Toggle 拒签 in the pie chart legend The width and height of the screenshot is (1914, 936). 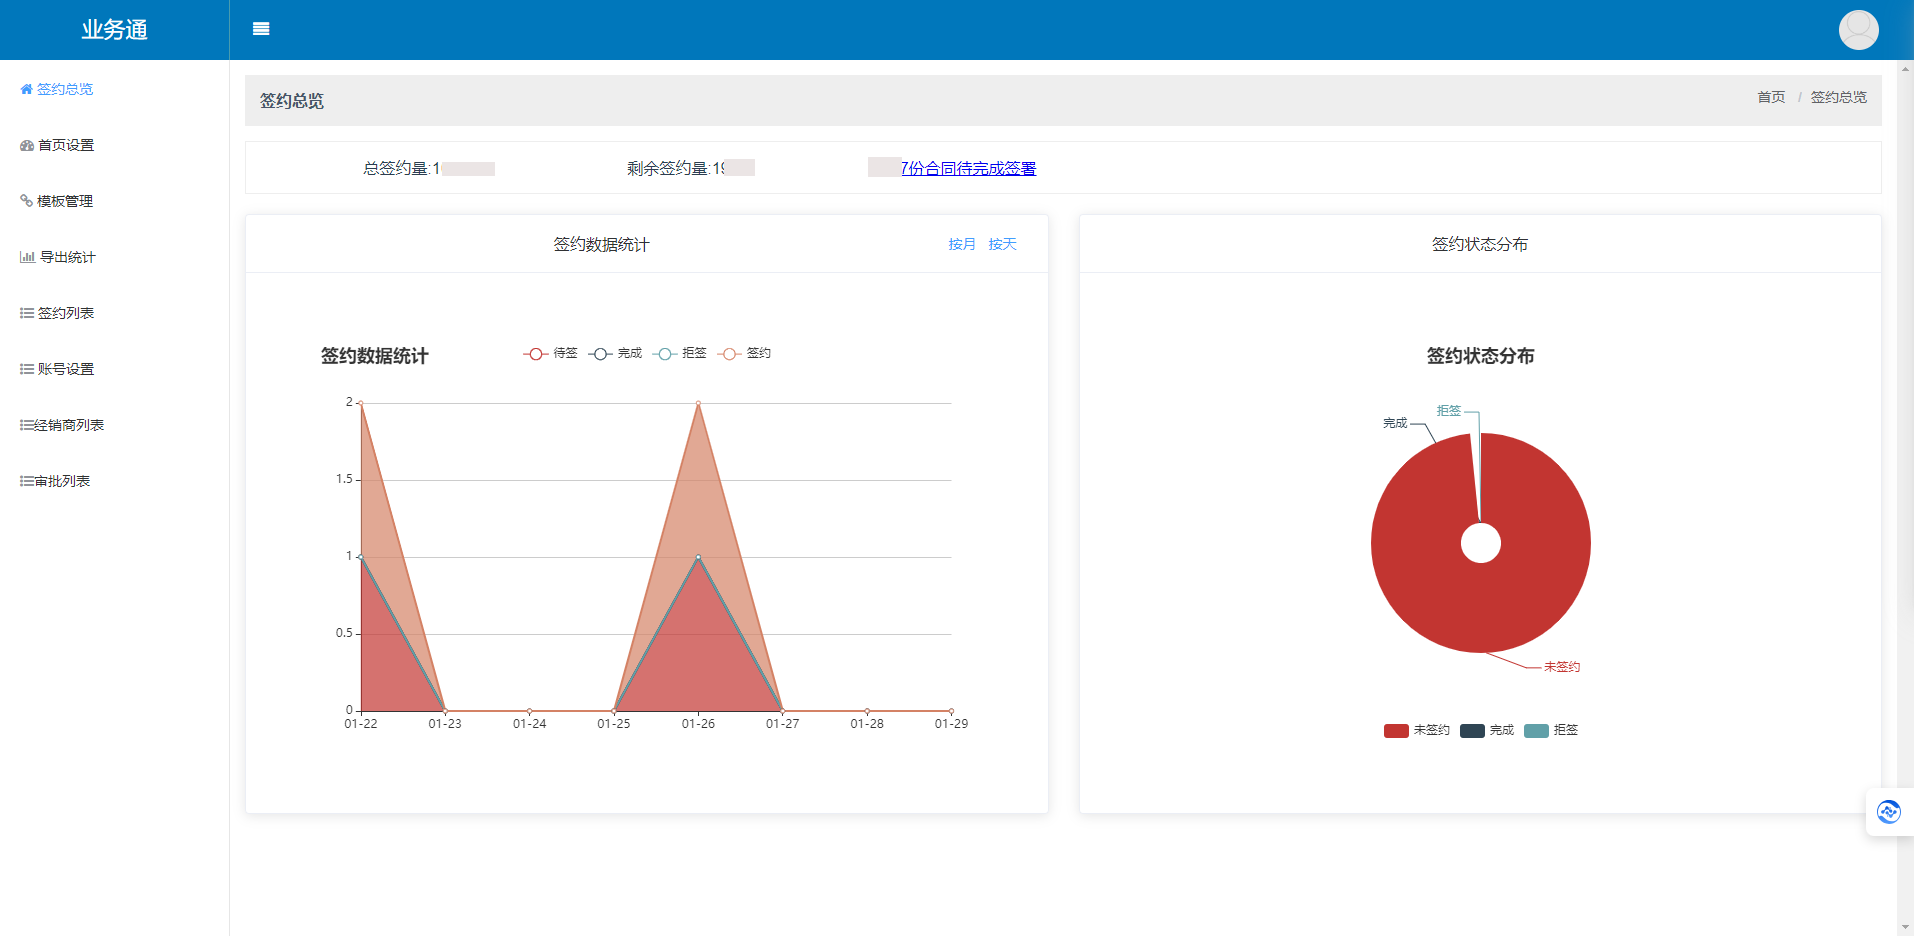1551,730
